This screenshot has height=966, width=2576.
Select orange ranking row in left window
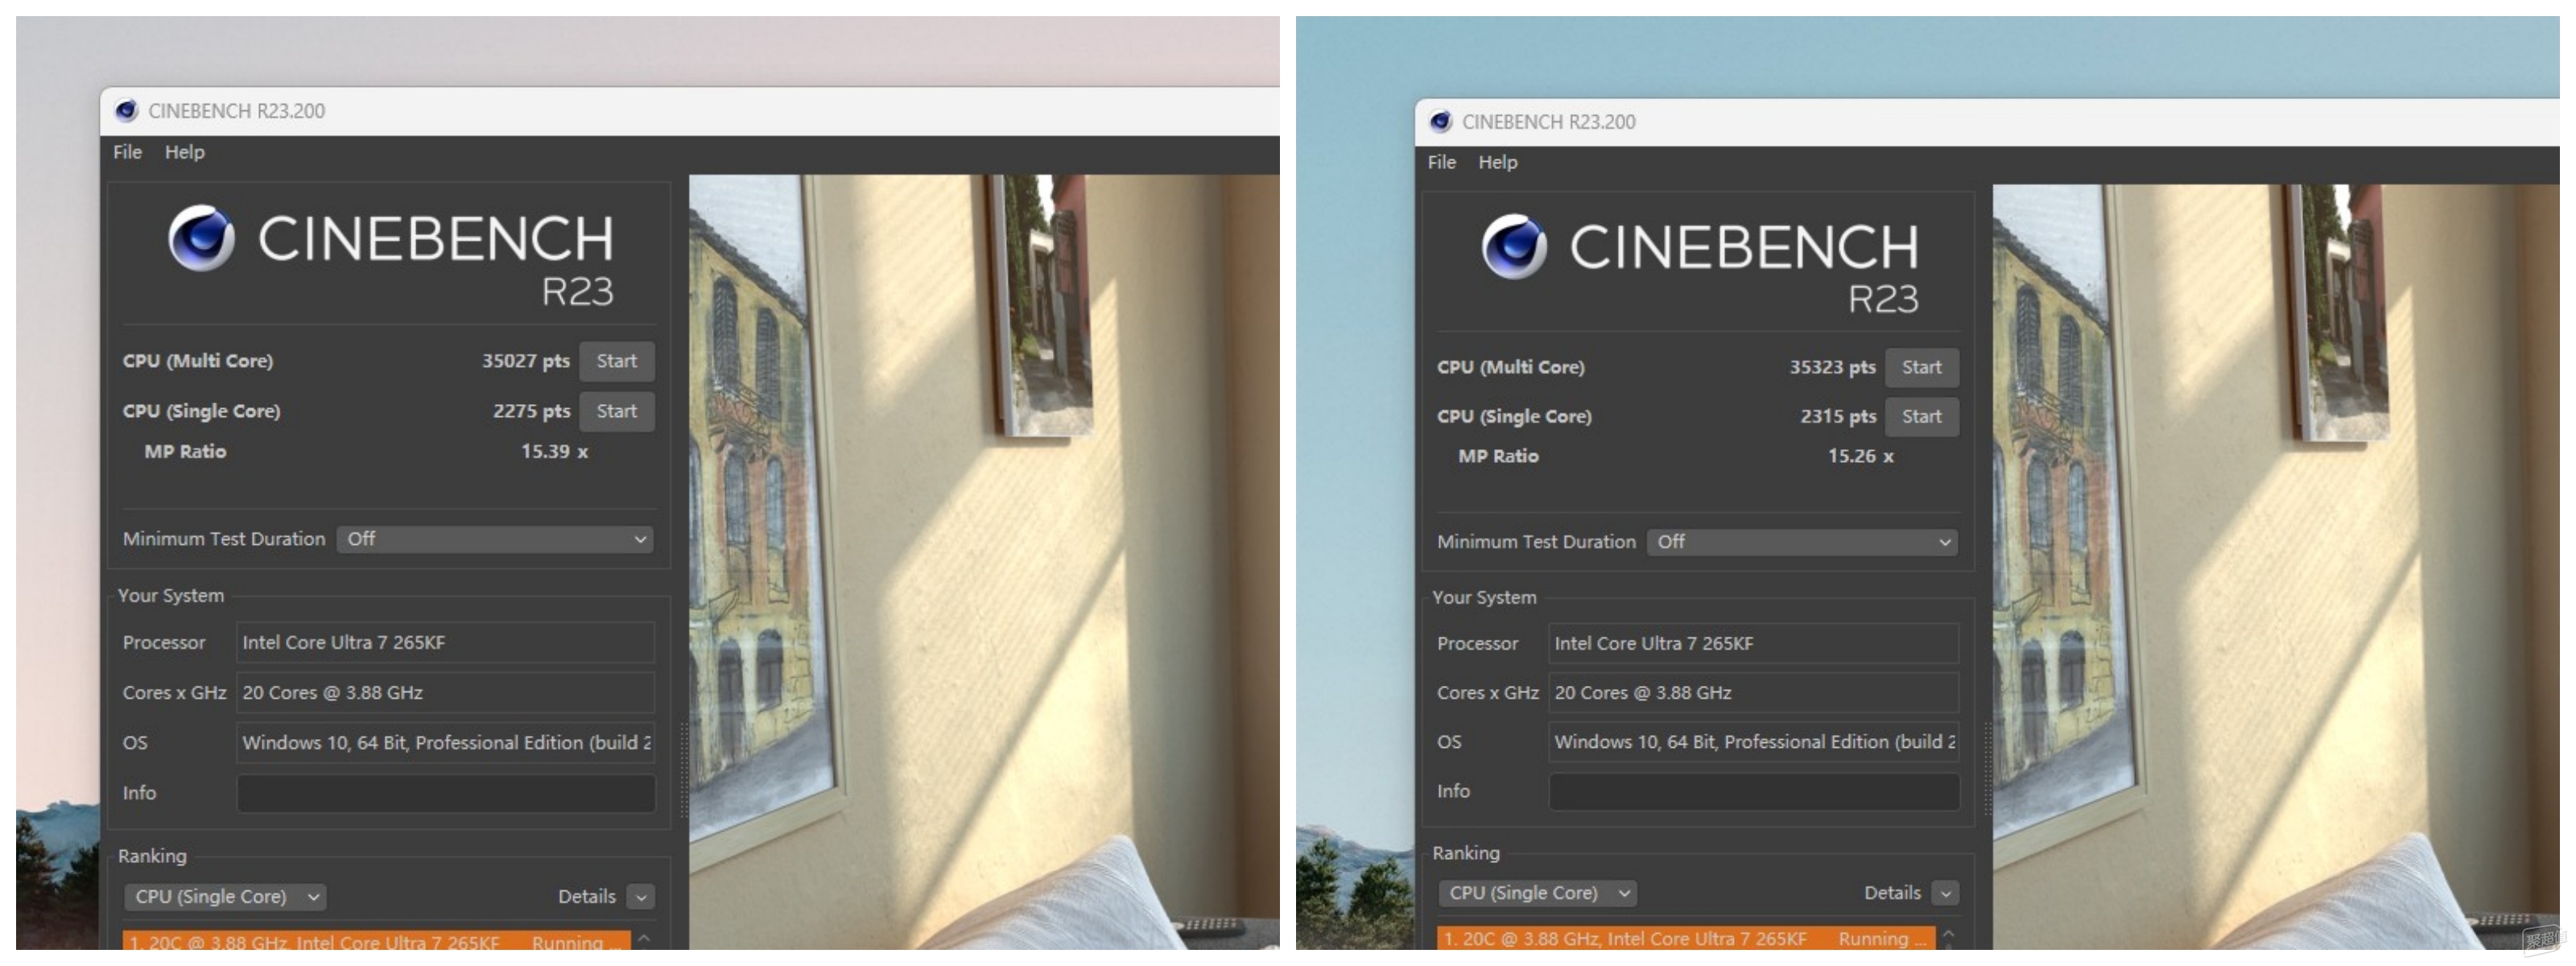click(x=377, y=941)
